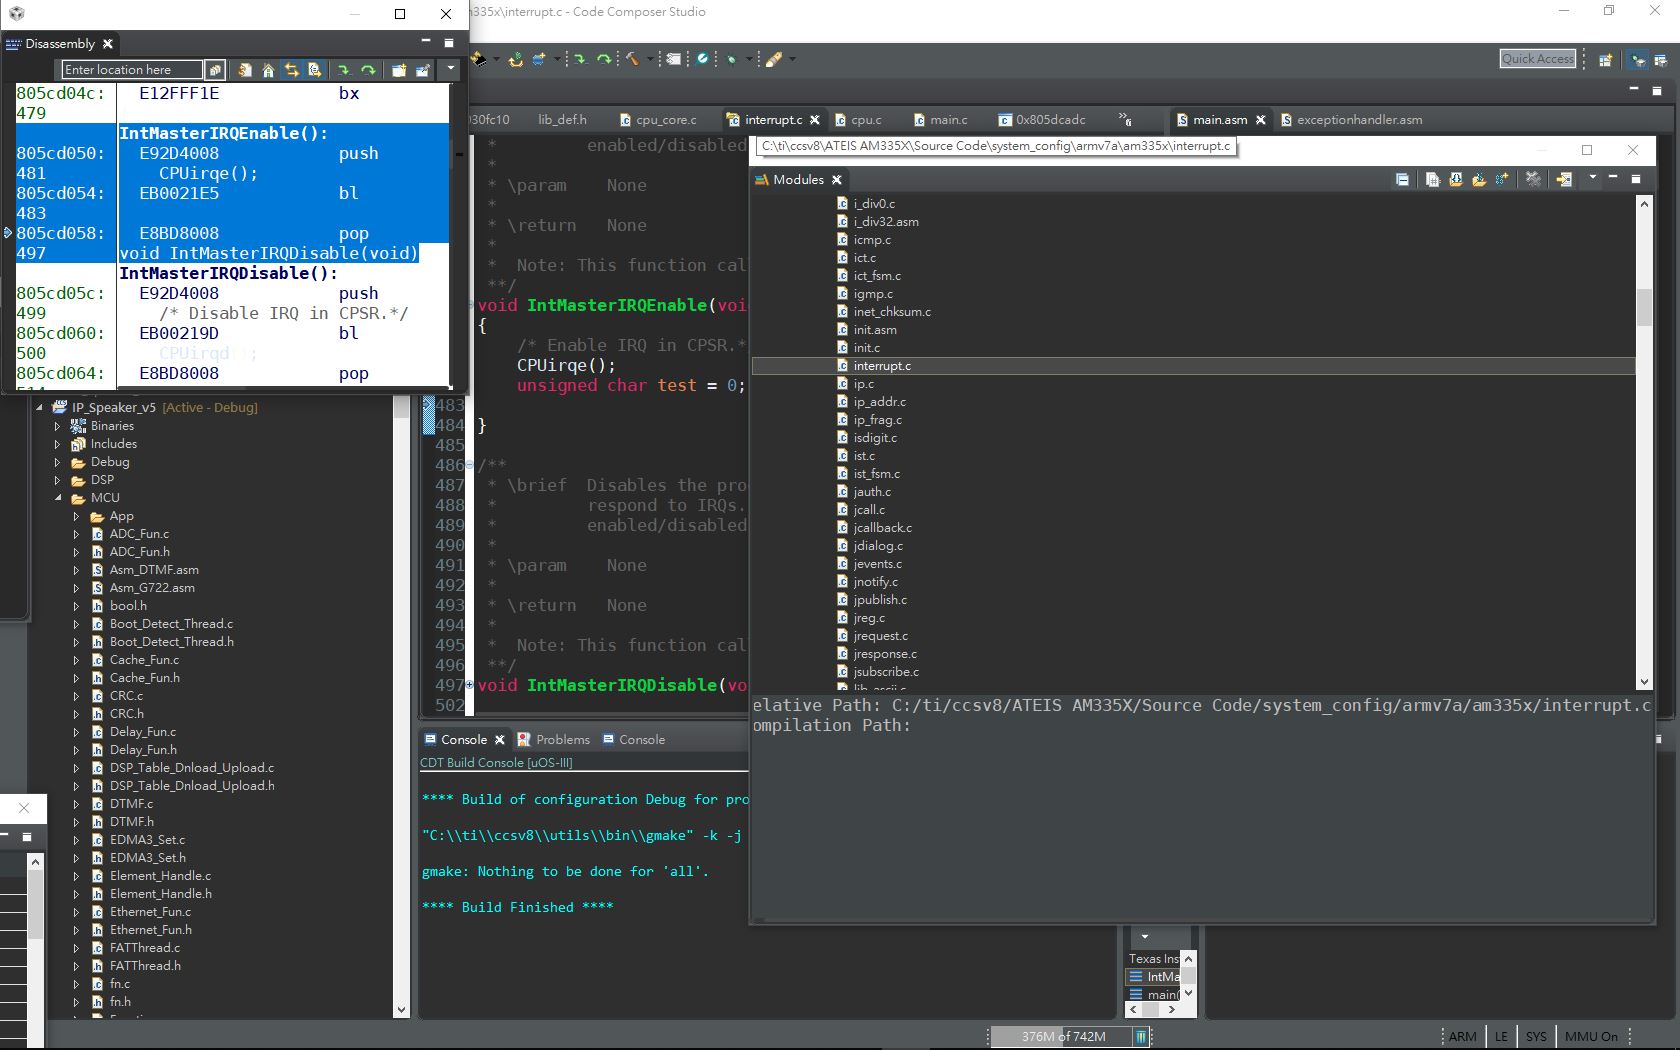Select ip_addr.c in the Modules list

click(x=879, y=402)
